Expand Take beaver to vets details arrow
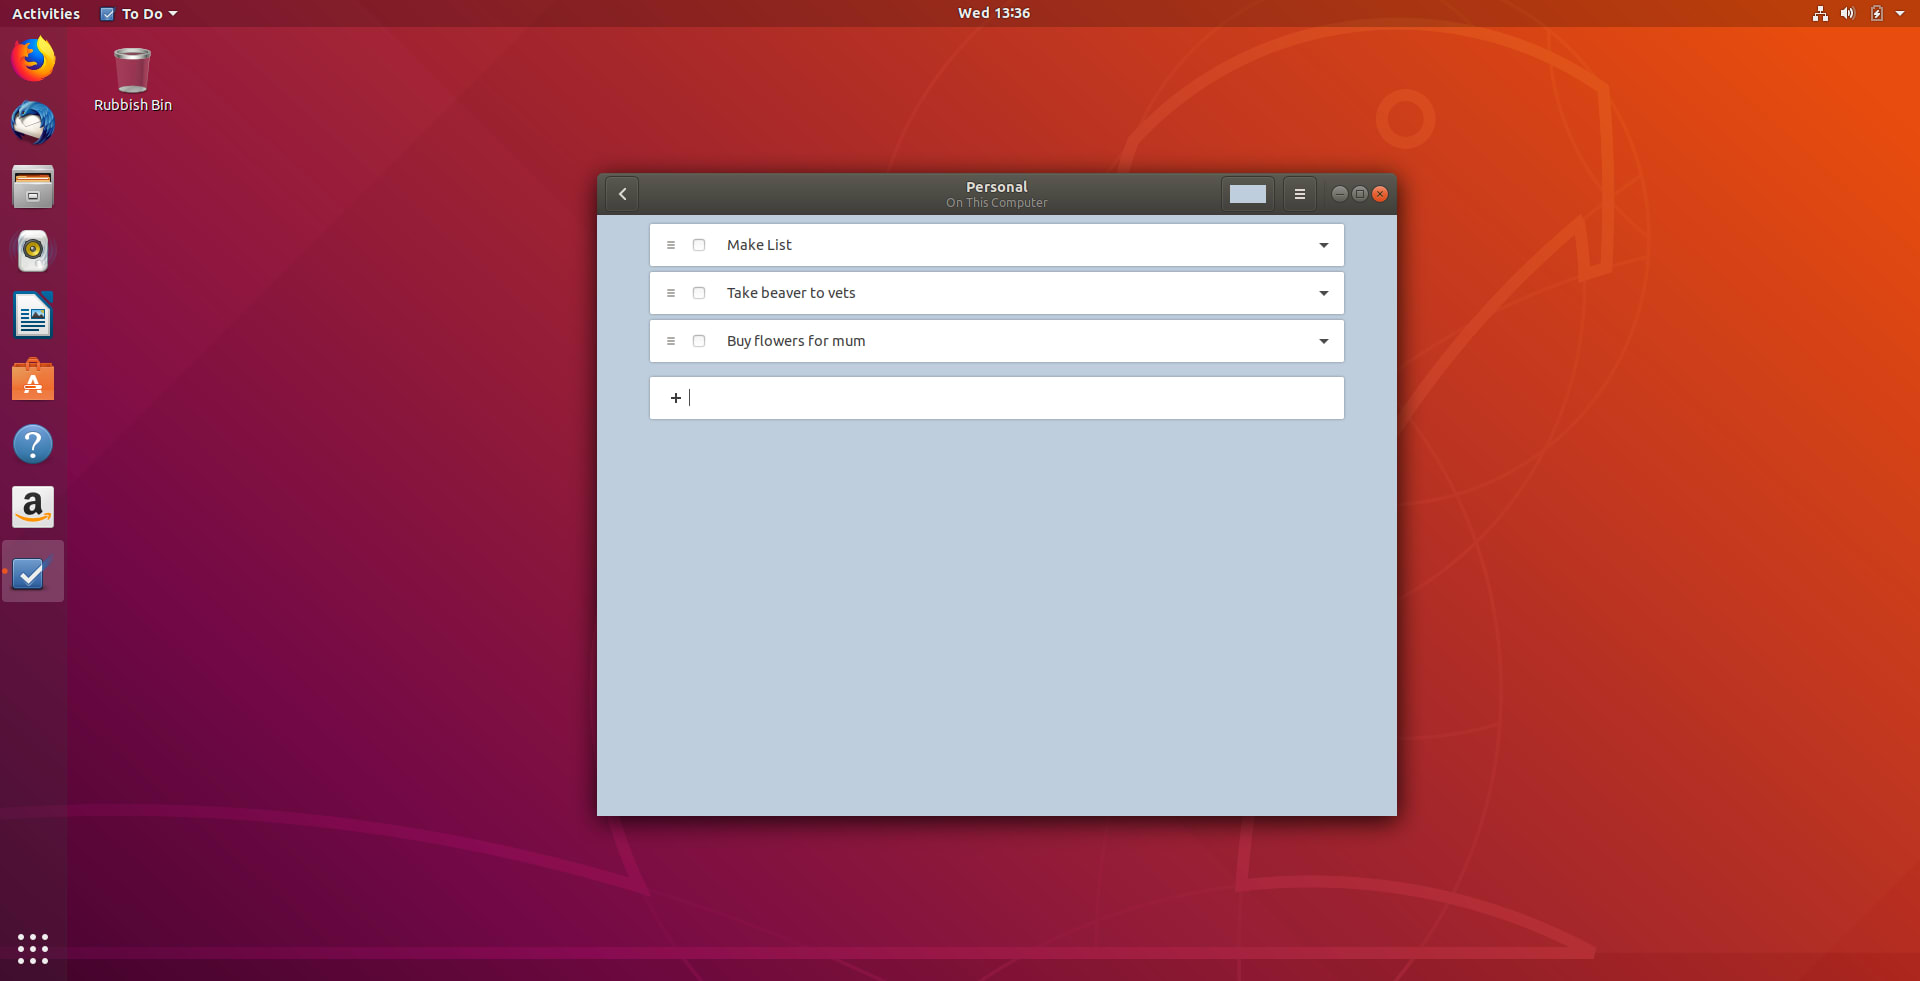Image resolution: width=1920 pixels, height=981 pixels. pos(1323,293)
